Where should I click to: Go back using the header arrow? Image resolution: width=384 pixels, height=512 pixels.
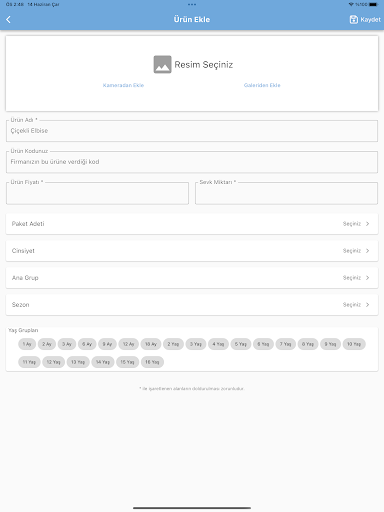click(x=9, y=20)
